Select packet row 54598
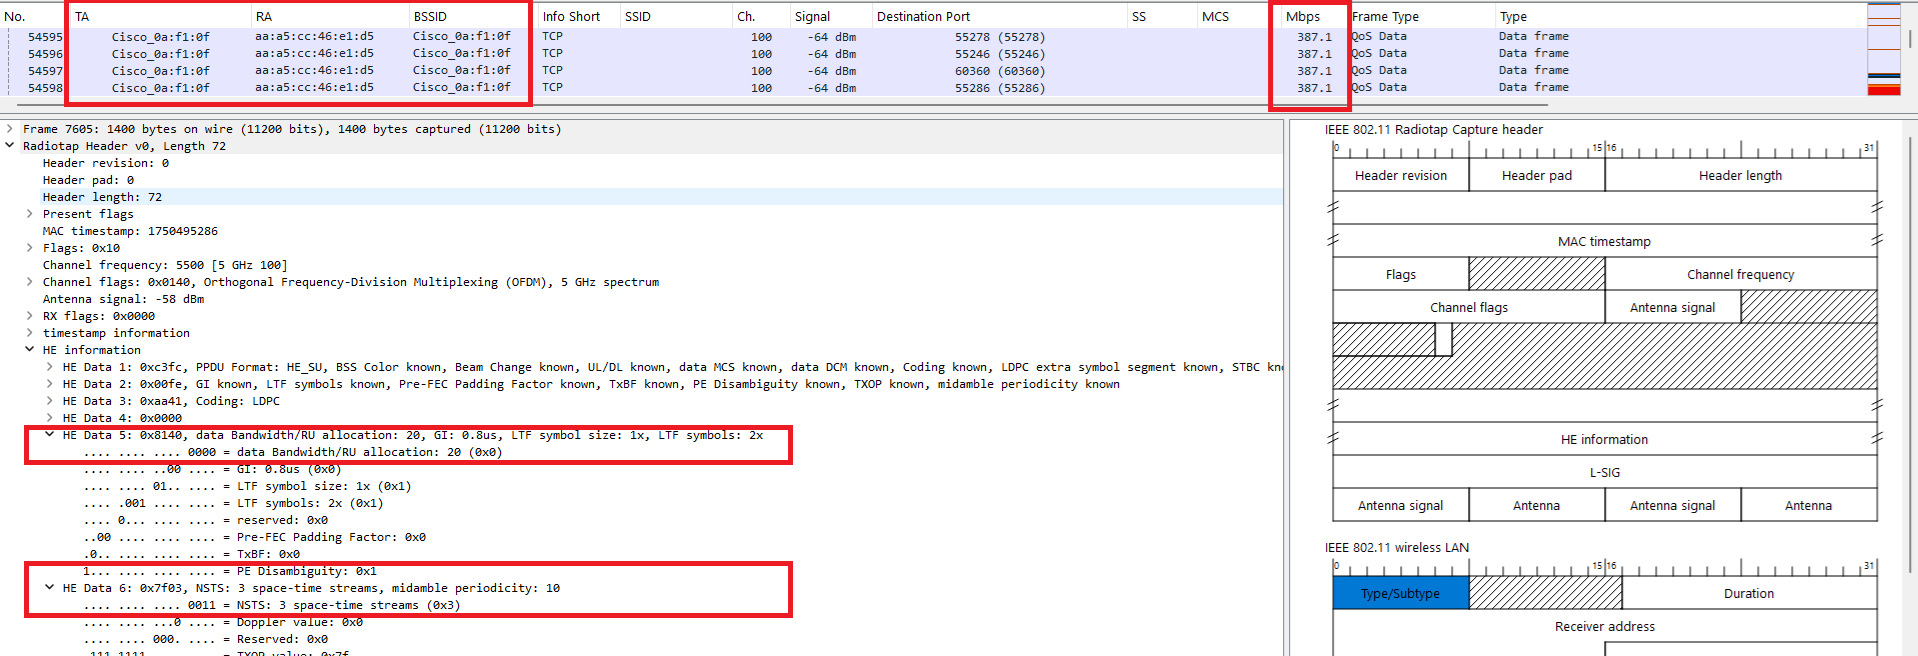The image size is (1918, 656). click(x=45, y=88)
